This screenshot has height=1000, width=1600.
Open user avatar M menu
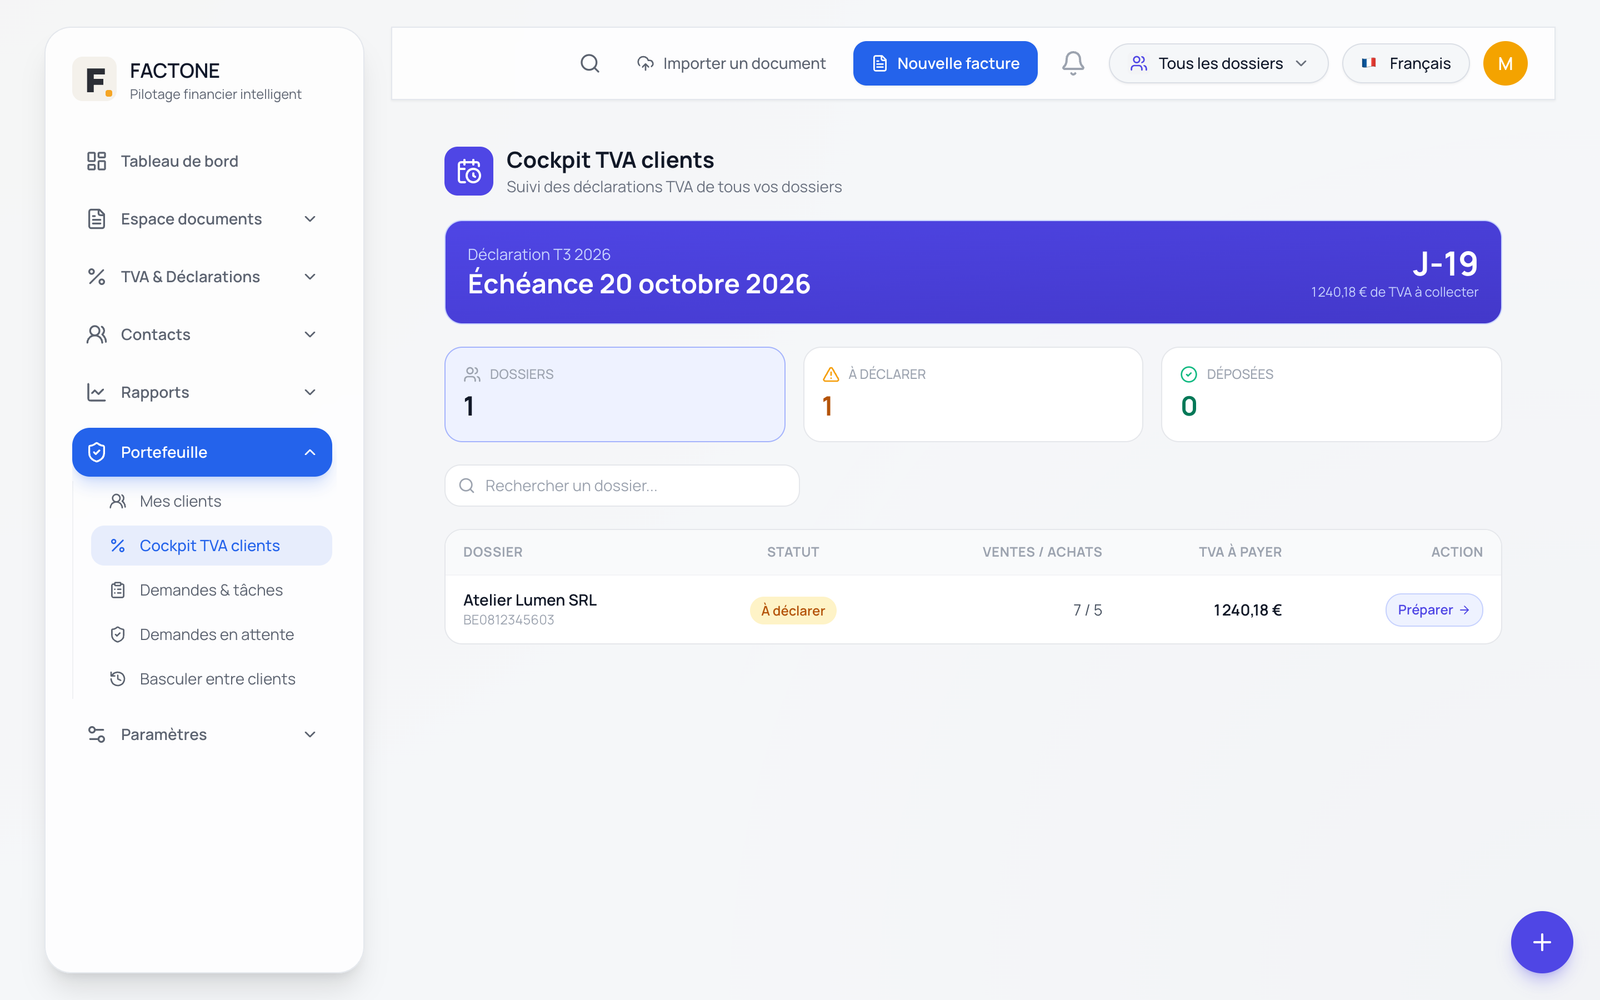(x=1505, y=63)
